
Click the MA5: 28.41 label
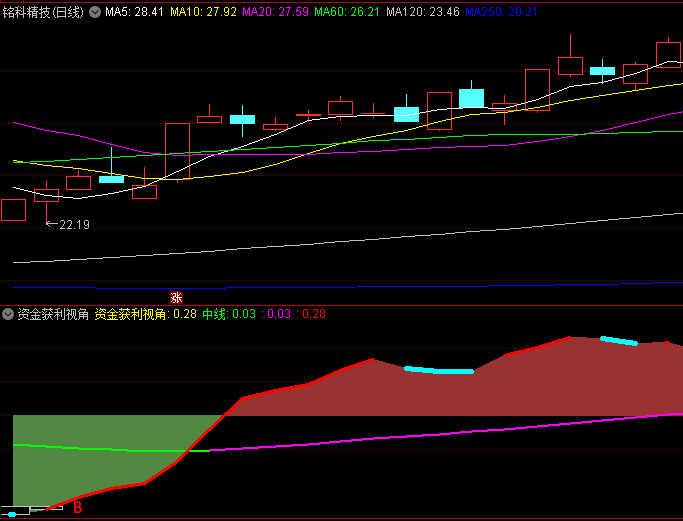coord(134,12)
